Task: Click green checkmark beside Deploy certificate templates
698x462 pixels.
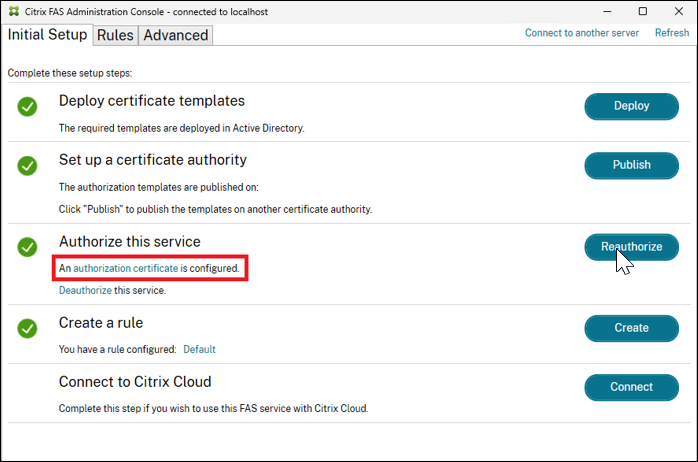Action: [x=27, y=106]
